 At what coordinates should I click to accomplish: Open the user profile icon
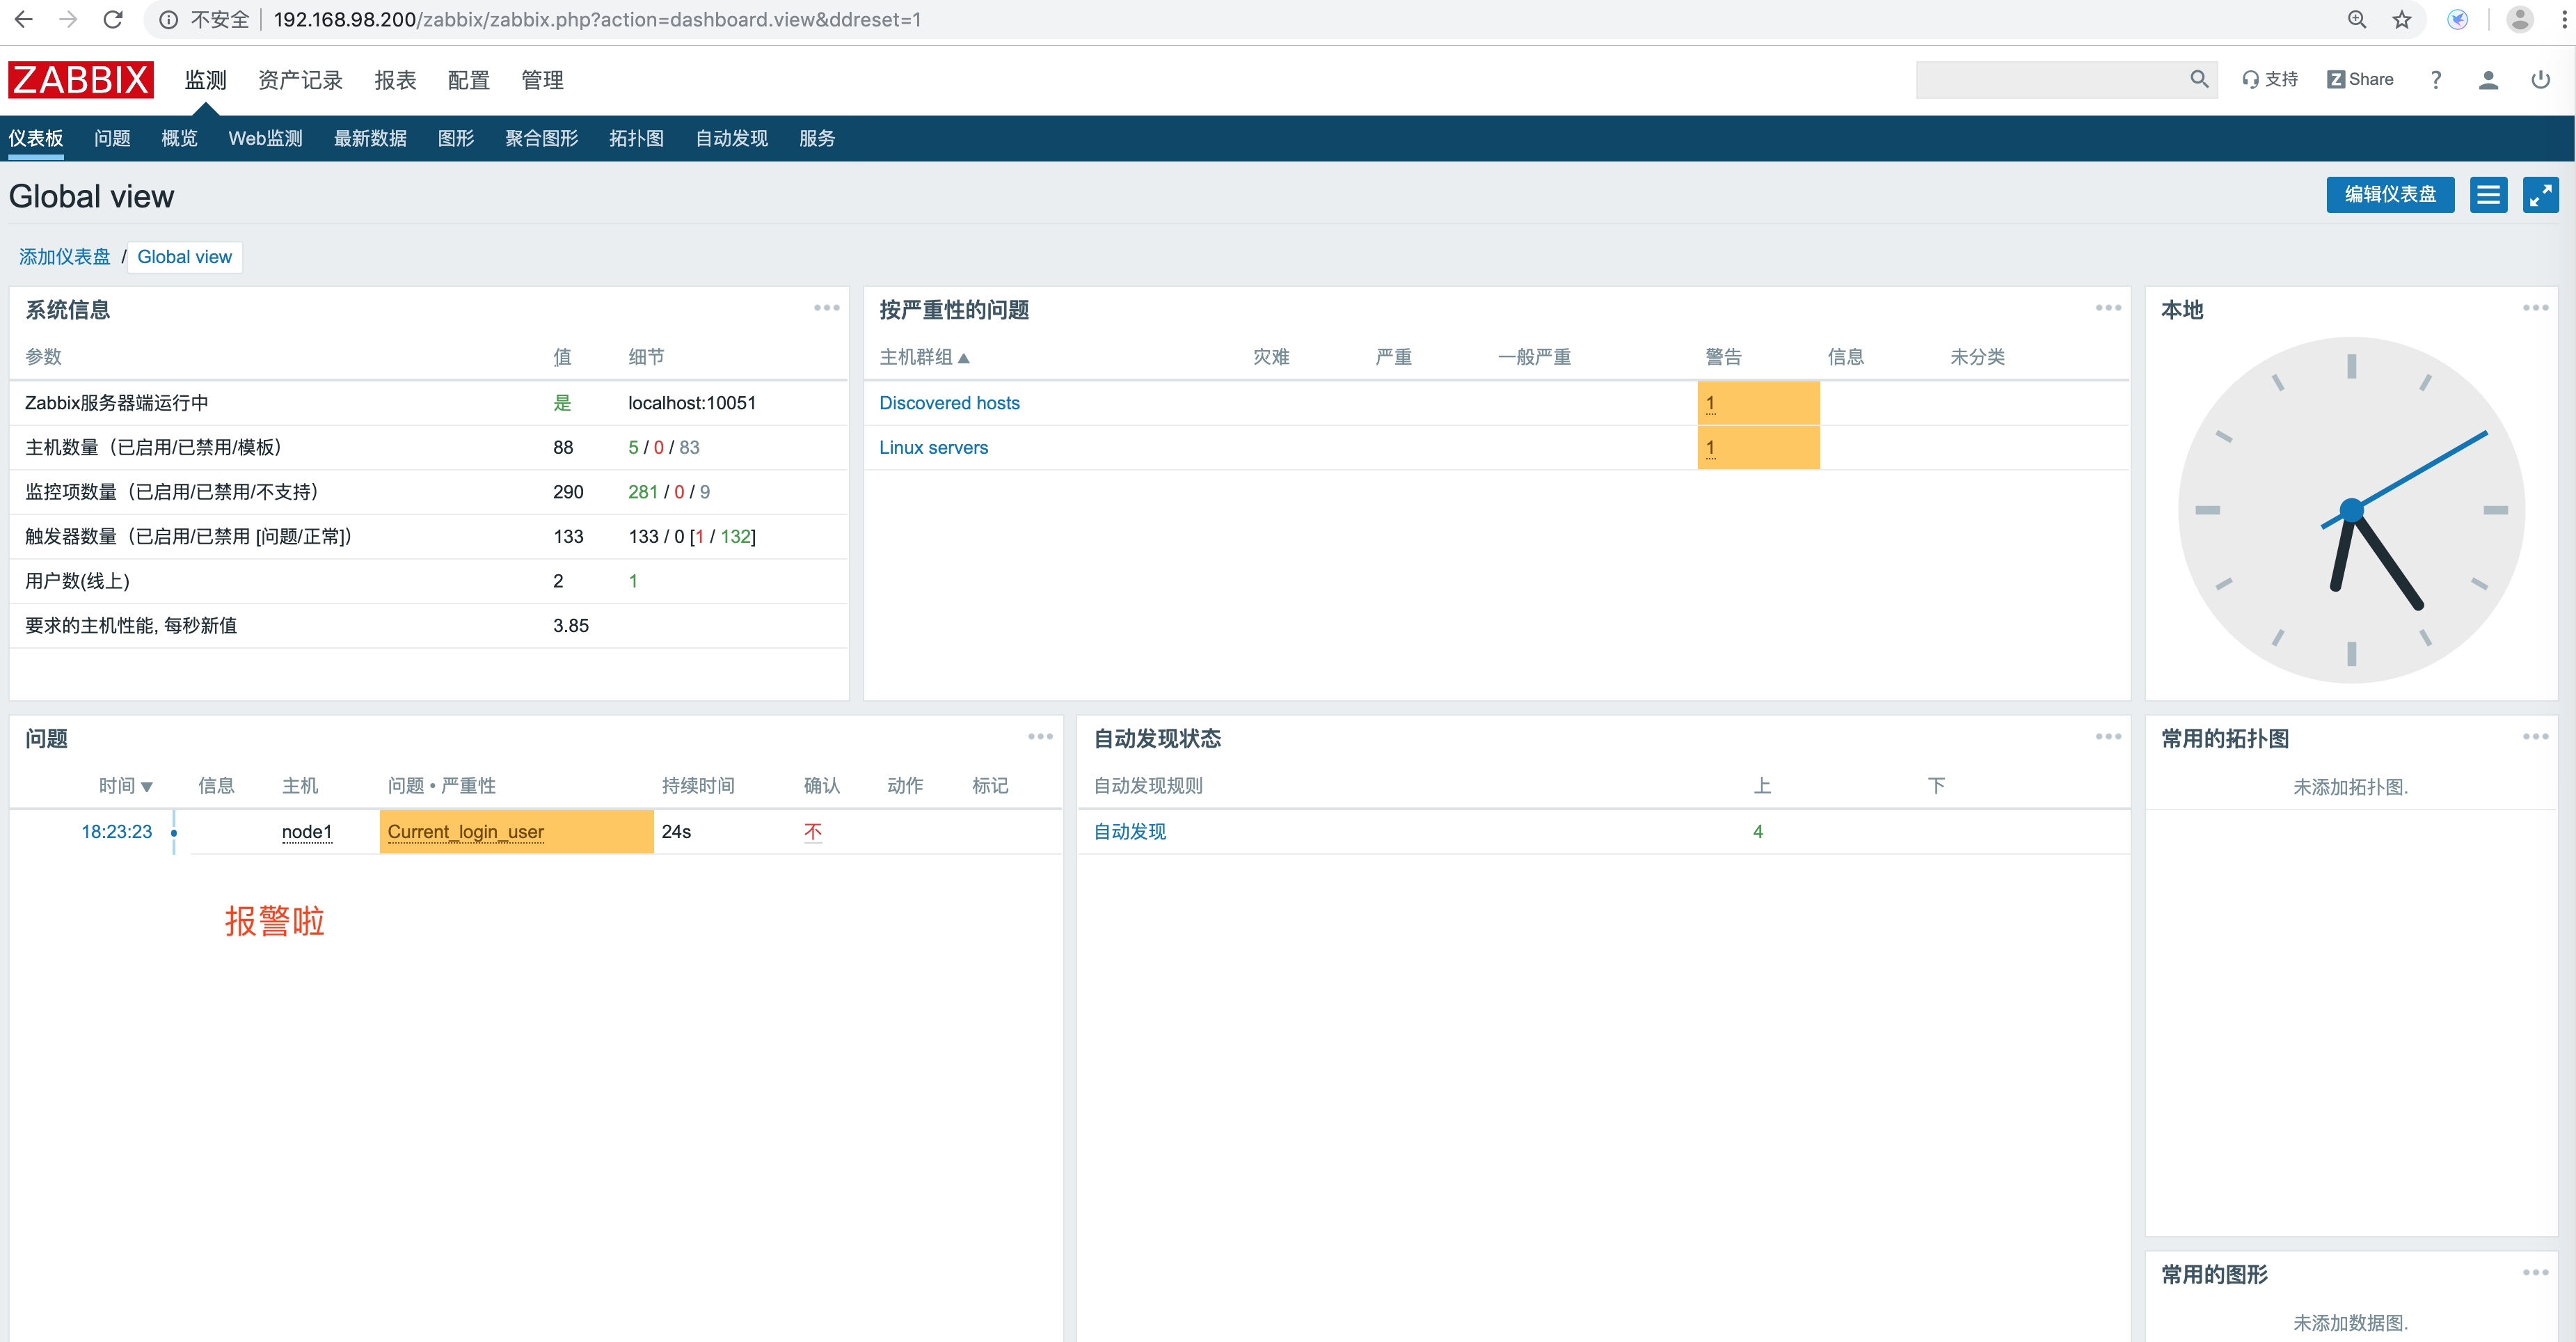pos(2488,80)
